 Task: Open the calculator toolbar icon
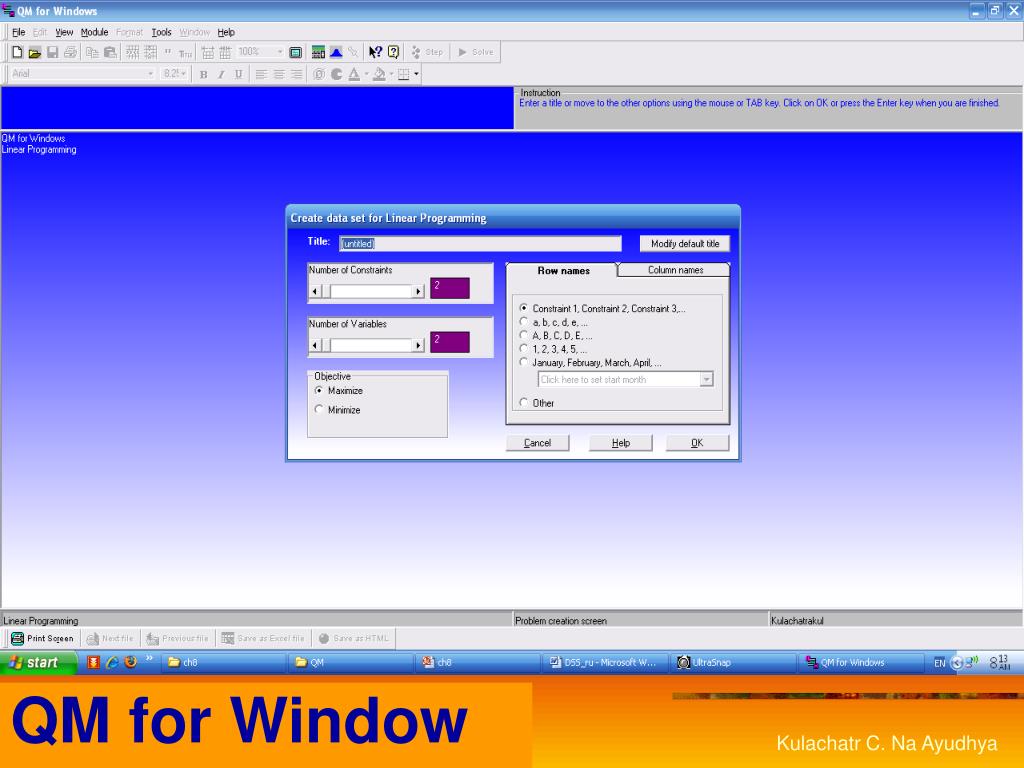(318, 52)
